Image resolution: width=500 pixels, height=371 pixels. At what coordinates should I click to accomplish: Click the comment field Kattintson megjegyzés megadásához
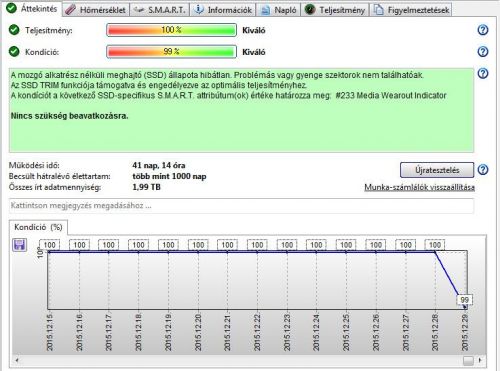click(242, 206)
